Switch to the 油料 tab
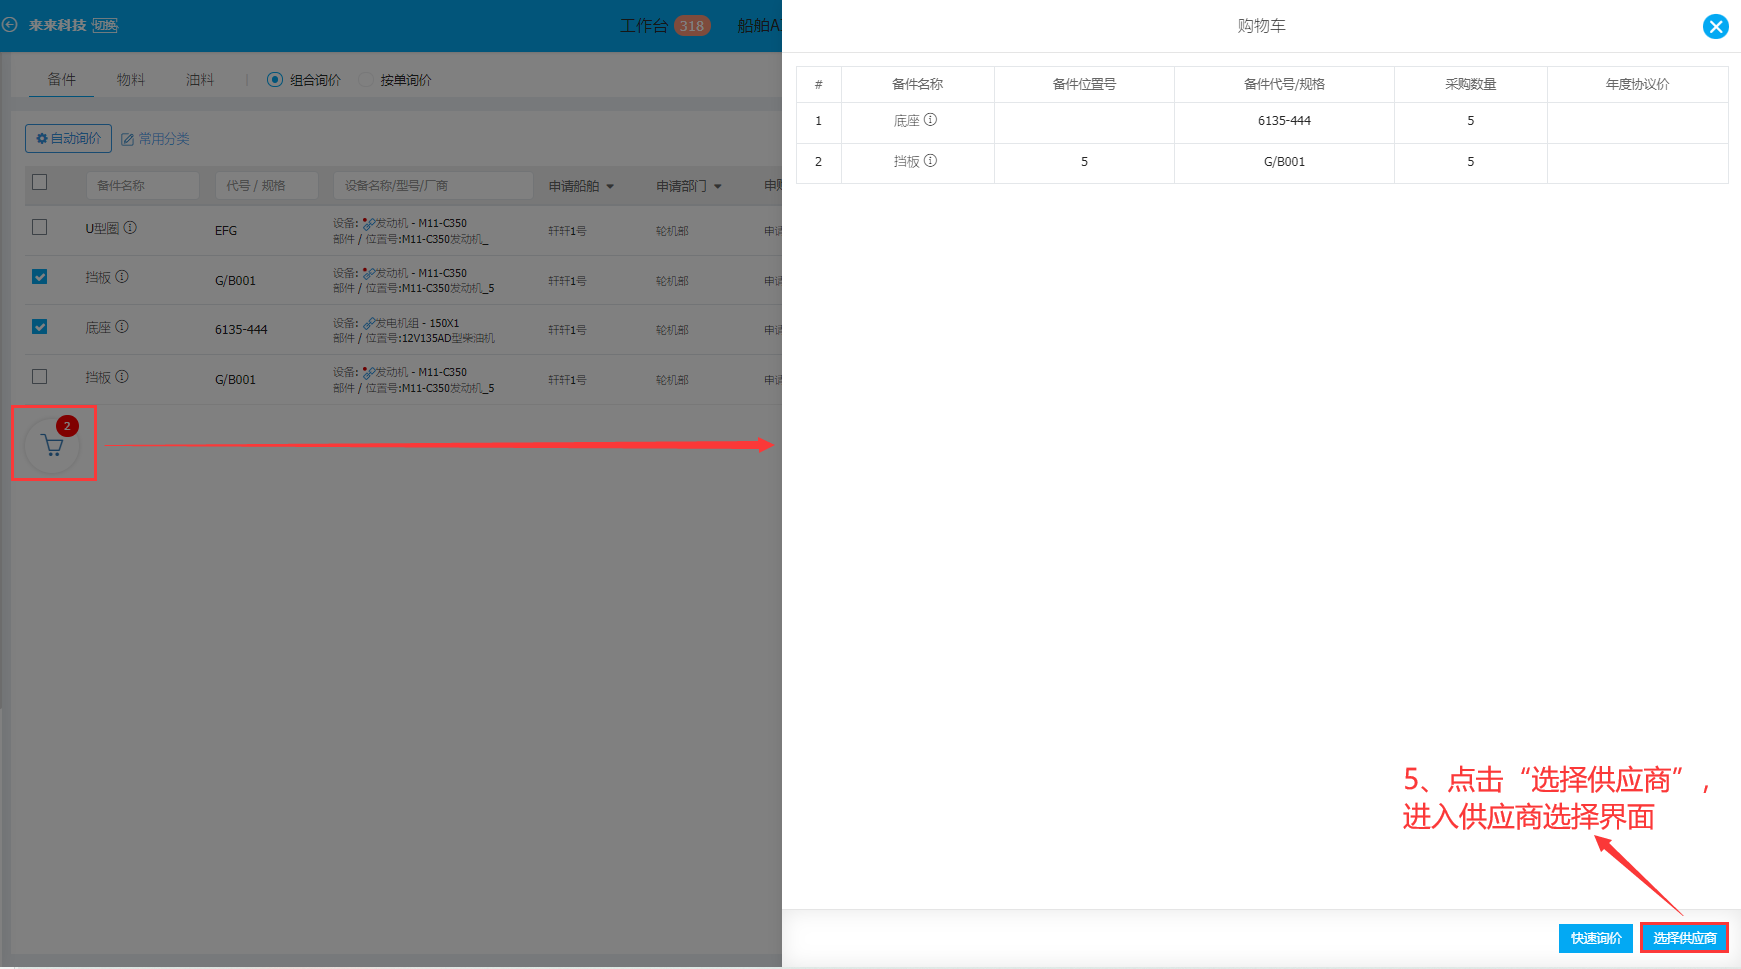Screen dimensions: 1741x969 click(200, 80)
